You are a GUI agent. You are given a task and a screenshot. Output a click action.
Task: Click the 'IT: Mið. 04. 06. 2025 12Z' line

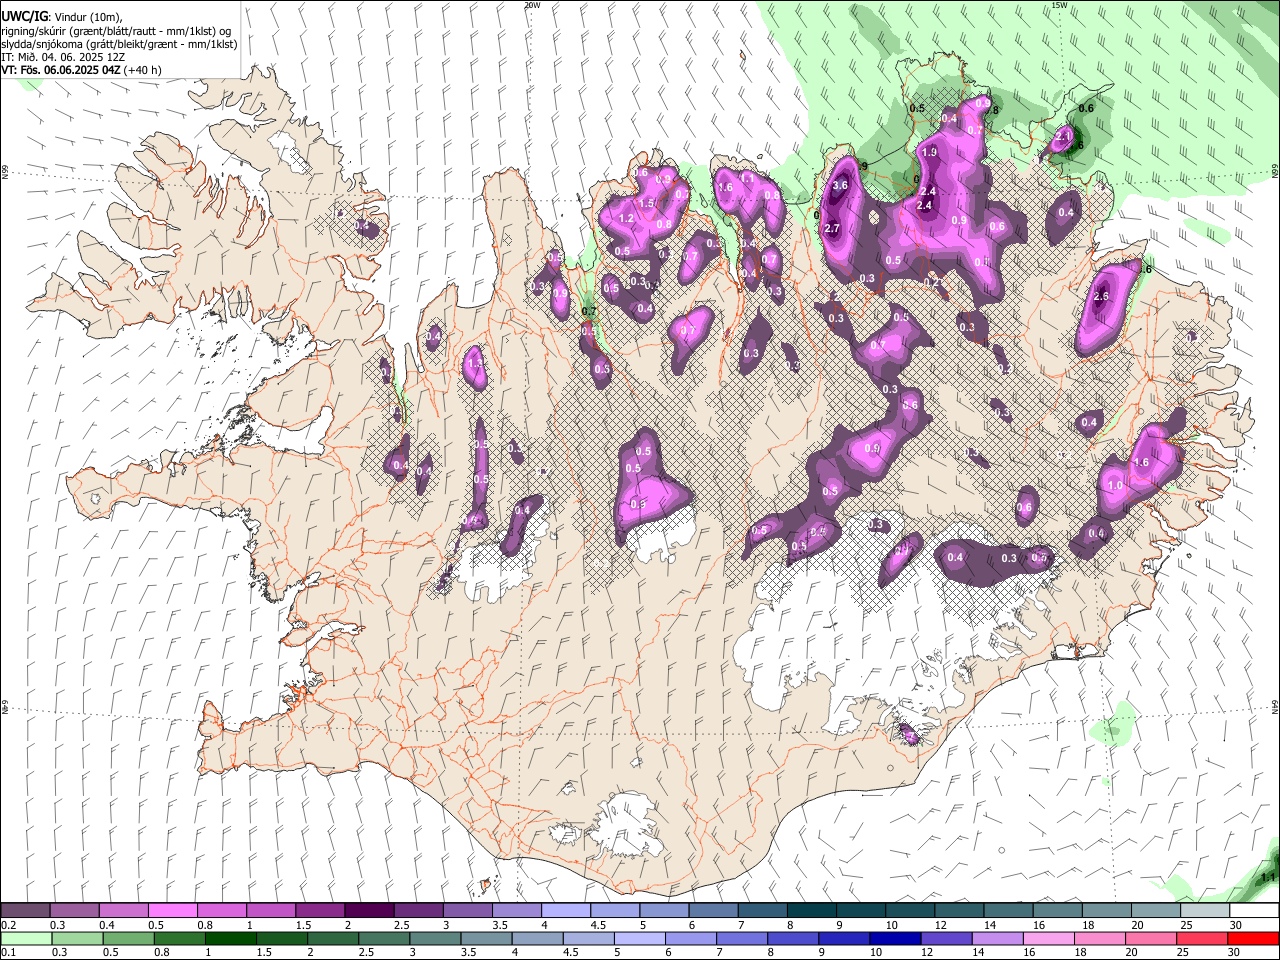[x=63, y=57]
